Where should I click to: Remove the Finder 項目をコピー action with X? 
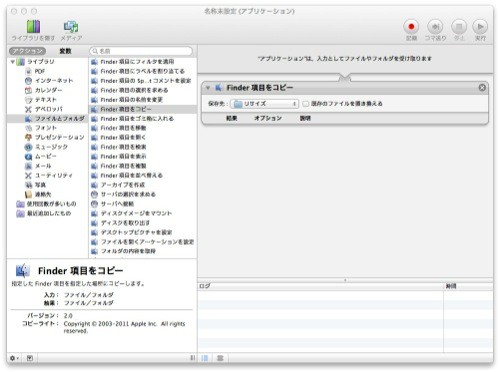tap(482, 88)
